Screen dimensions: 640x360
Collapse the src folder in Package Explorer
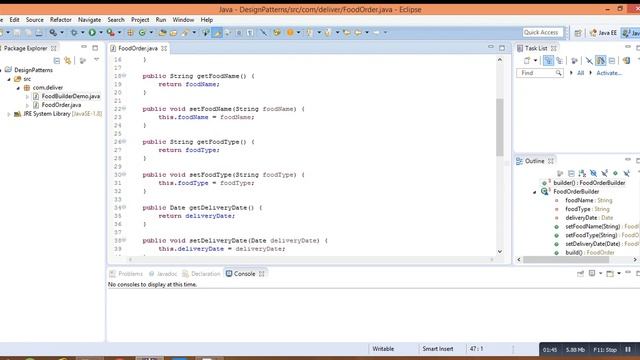(9, 79)
